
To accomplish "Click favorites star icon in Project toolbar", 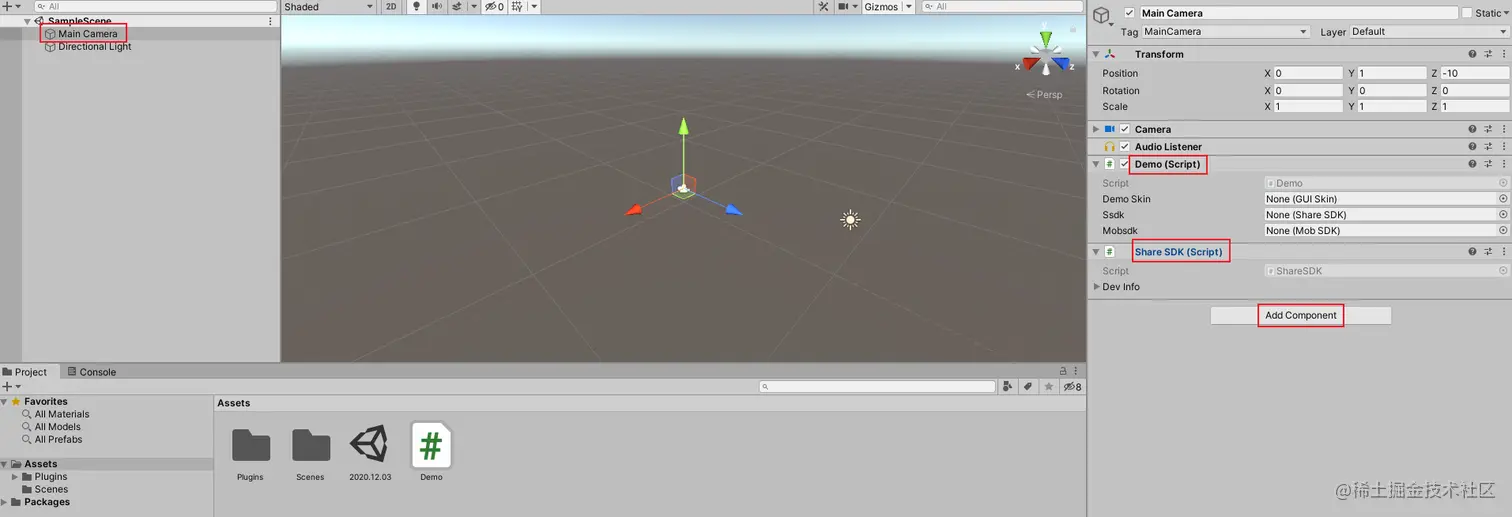I will pyautogui.click(x=1048, y=386).
